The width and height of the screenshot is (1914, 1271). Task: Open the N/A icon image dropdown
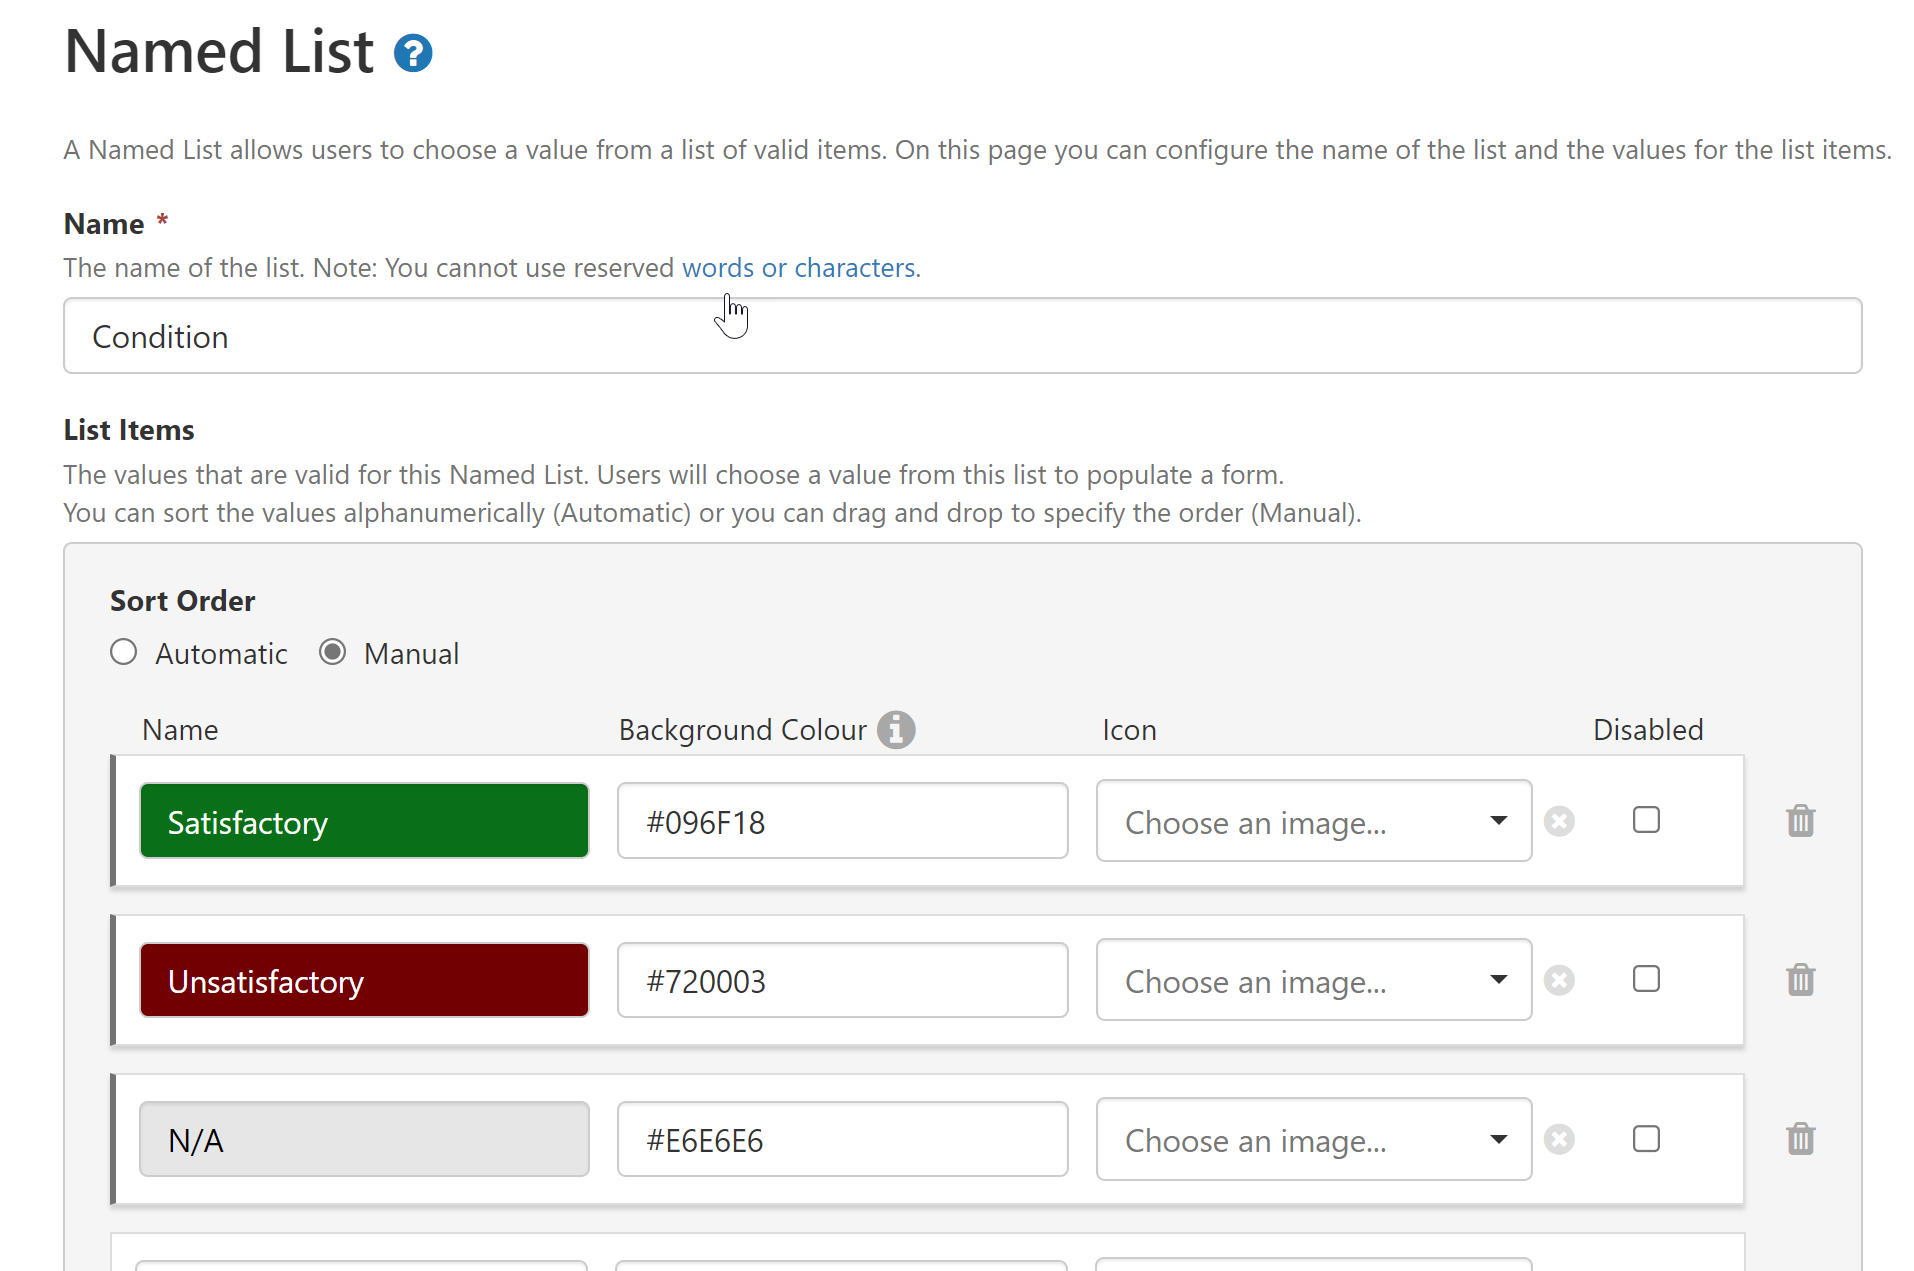pyautogui.click(x=1313, y=1139)
